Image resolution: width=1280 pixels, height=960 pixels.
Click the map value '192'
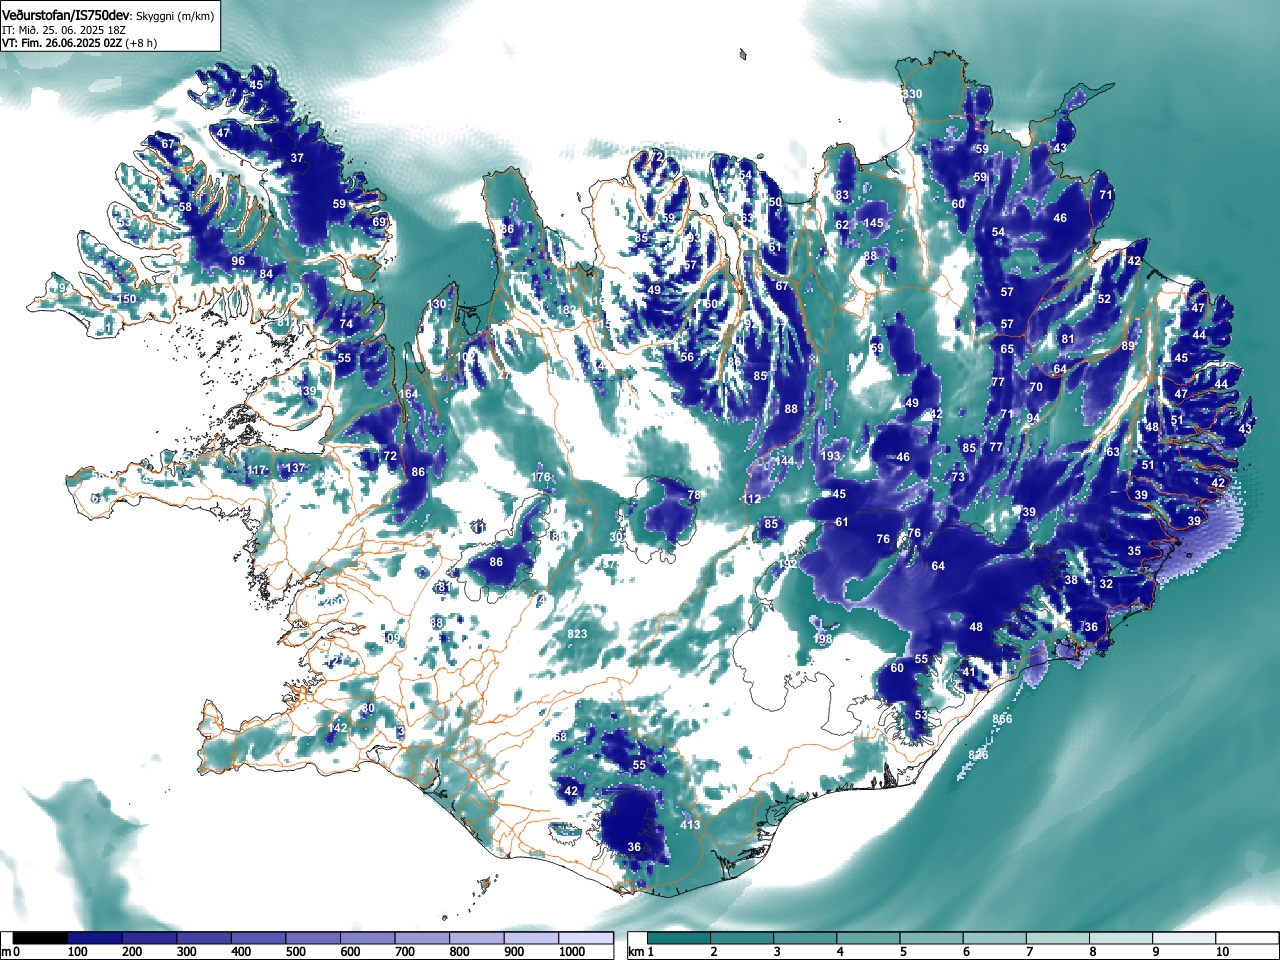788,564
